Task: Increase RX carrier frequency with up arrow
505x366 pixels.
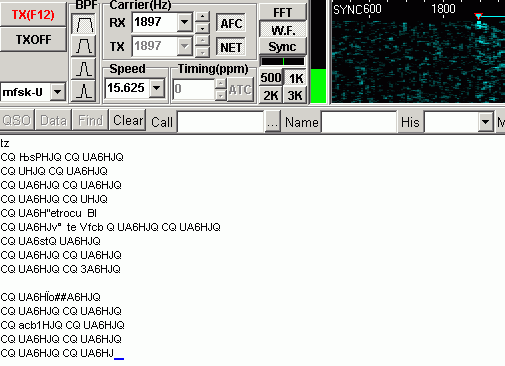Action: click(x=202, y=16)
